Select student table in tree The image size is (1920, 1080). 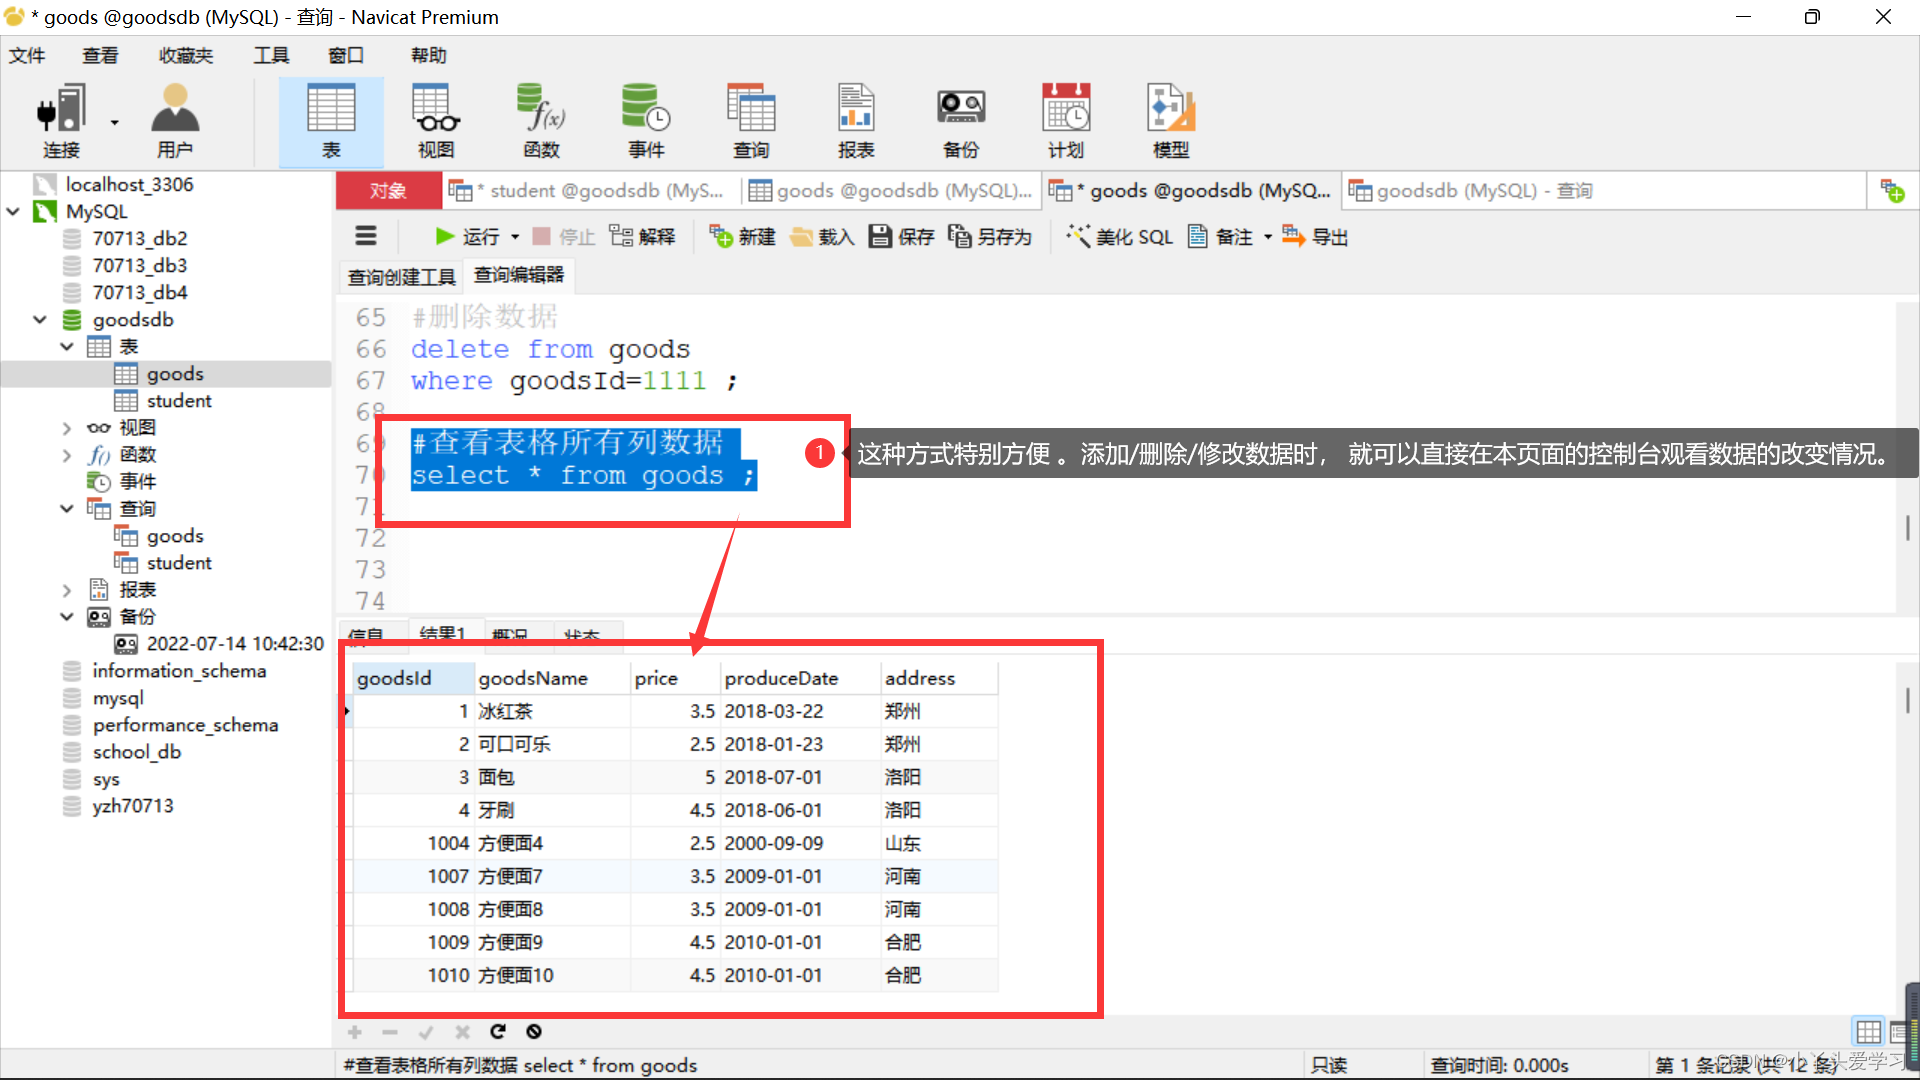coord(179,401)
